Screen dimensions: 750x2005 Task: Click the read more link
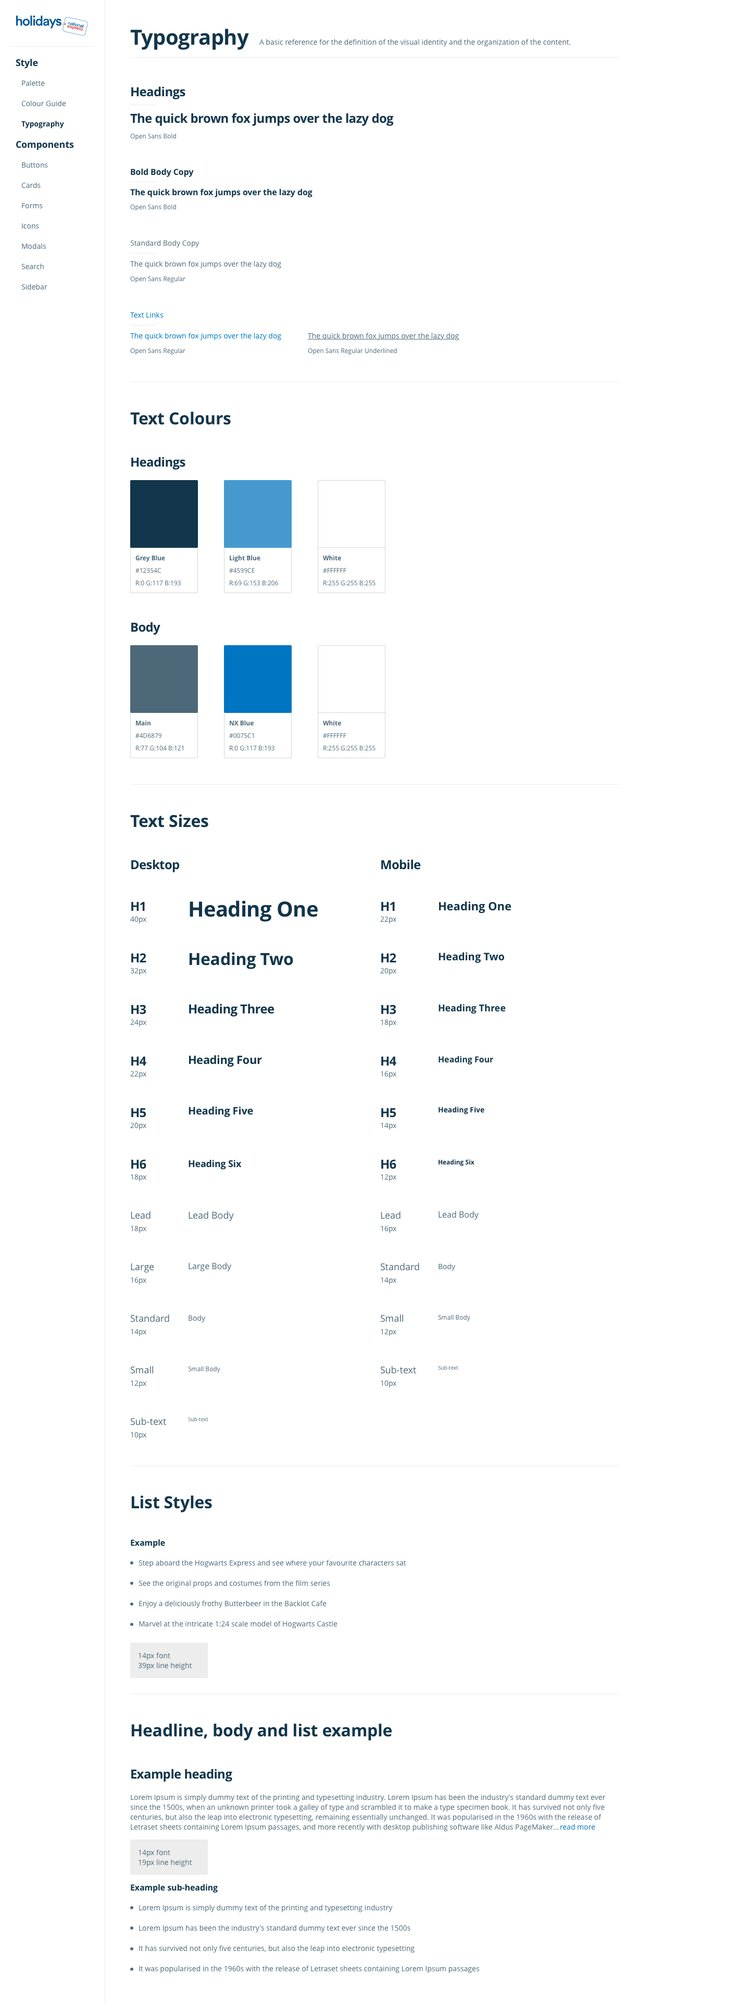[577, 1827]
